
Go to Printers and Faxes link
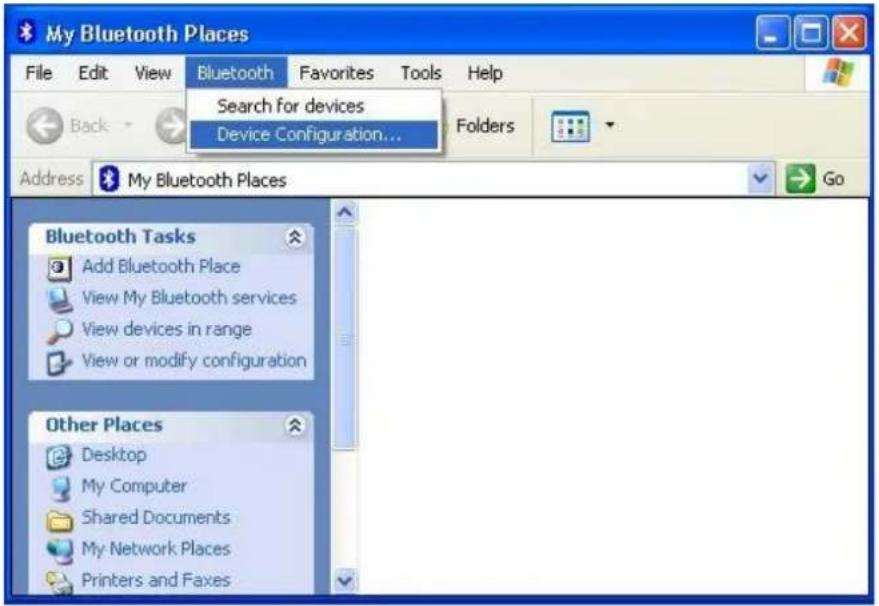pos(156,580)
